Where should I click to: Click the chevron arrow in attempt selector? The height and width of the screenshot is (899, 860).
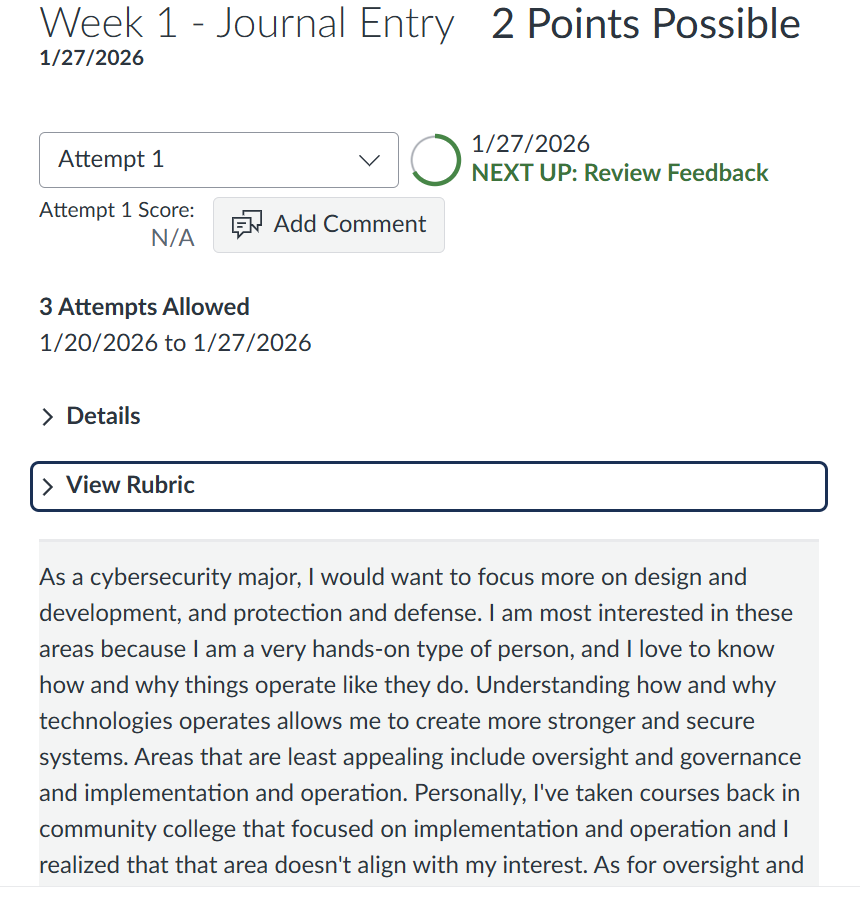click(x=369, y=160)
